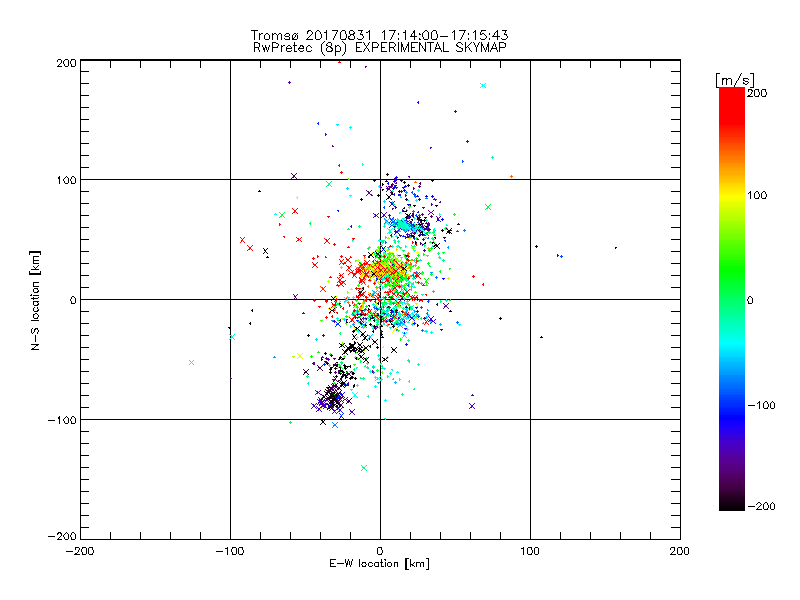The image size is (800, 600).
Task: Click the green X marker near -140 km south
Action: pyautogui.click(x=364, y=468)
